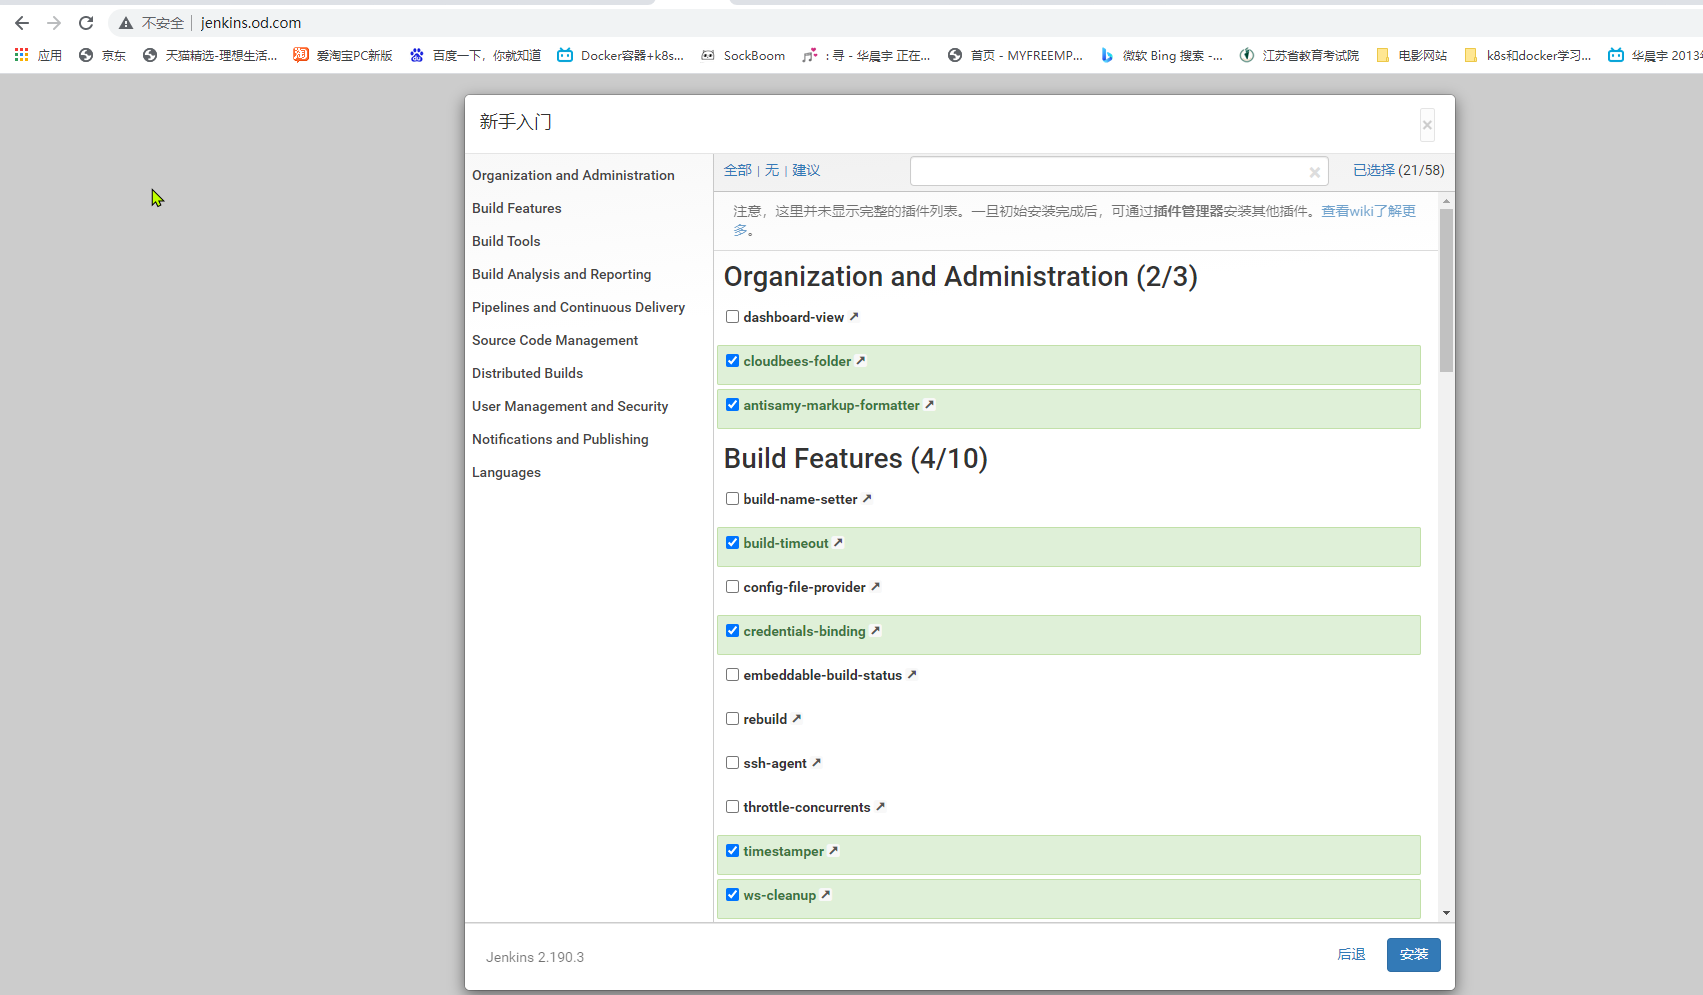Open external link icon next to build-name-setter
Screen dimensions: 1703x995
(867, 498)
